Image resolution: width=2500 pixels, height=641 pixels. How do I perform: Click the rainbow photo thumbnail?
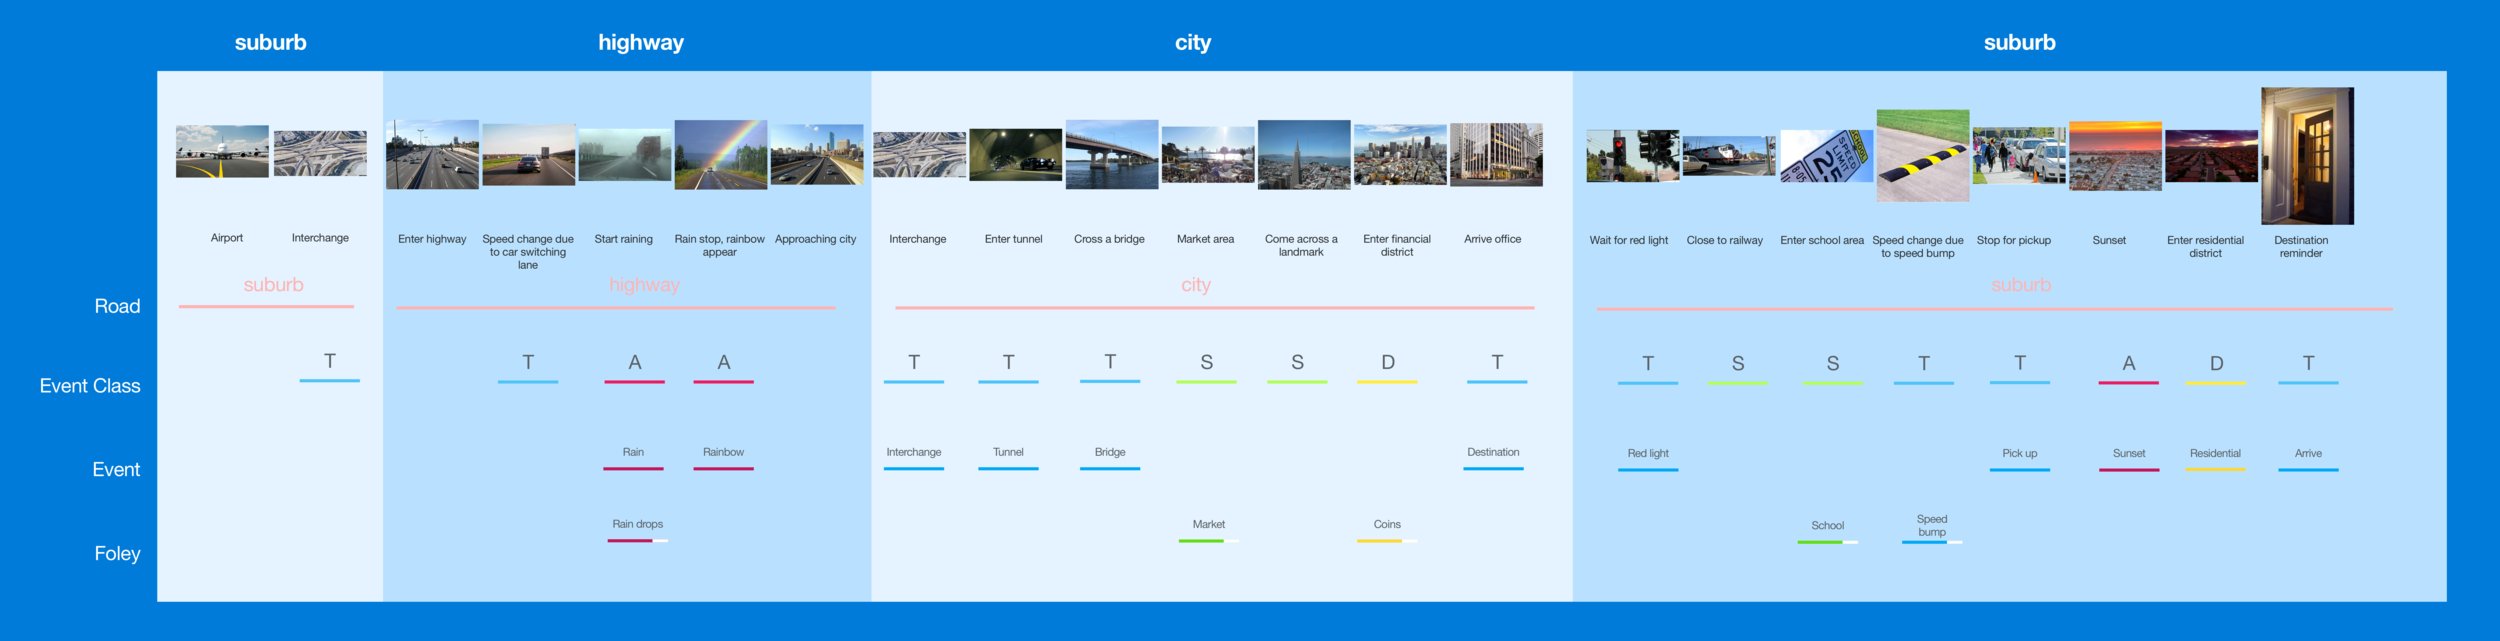point(721,154)
